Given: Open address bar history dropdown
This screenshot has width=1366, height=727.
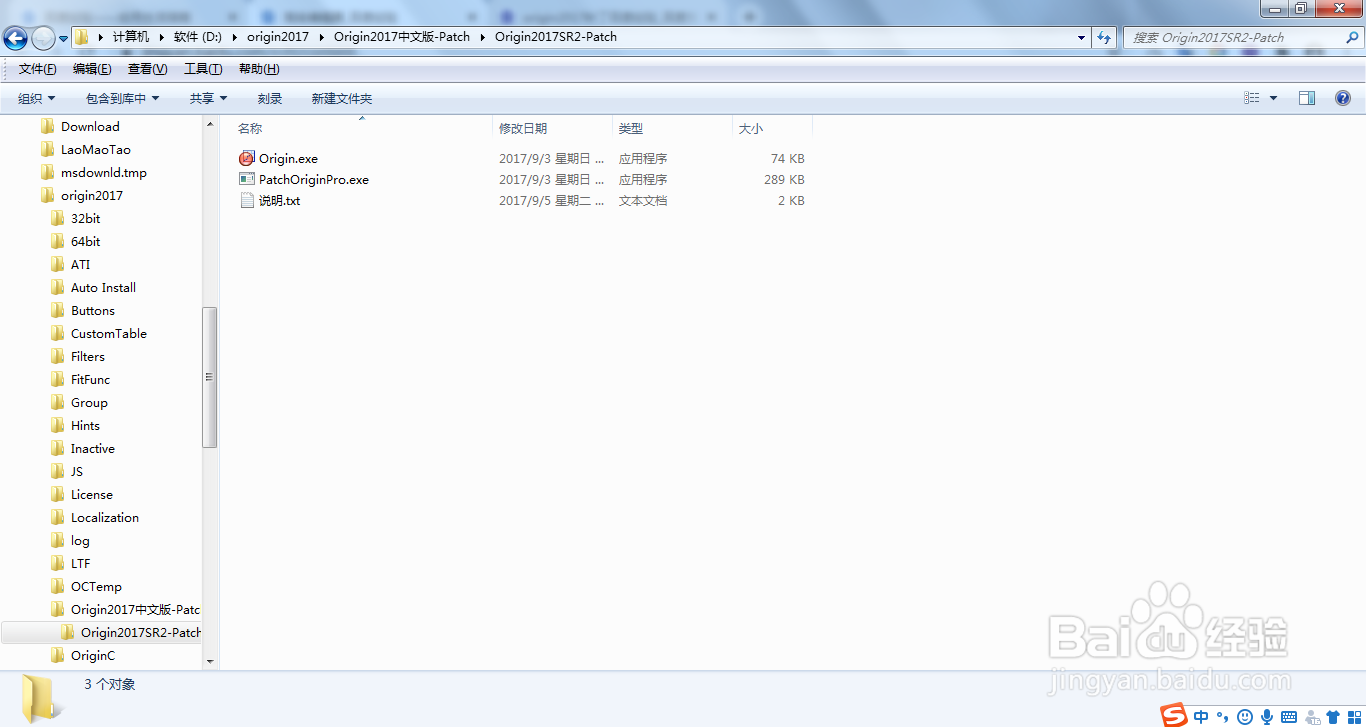Looking at the screenshot, I should [x=1082, y=37].
